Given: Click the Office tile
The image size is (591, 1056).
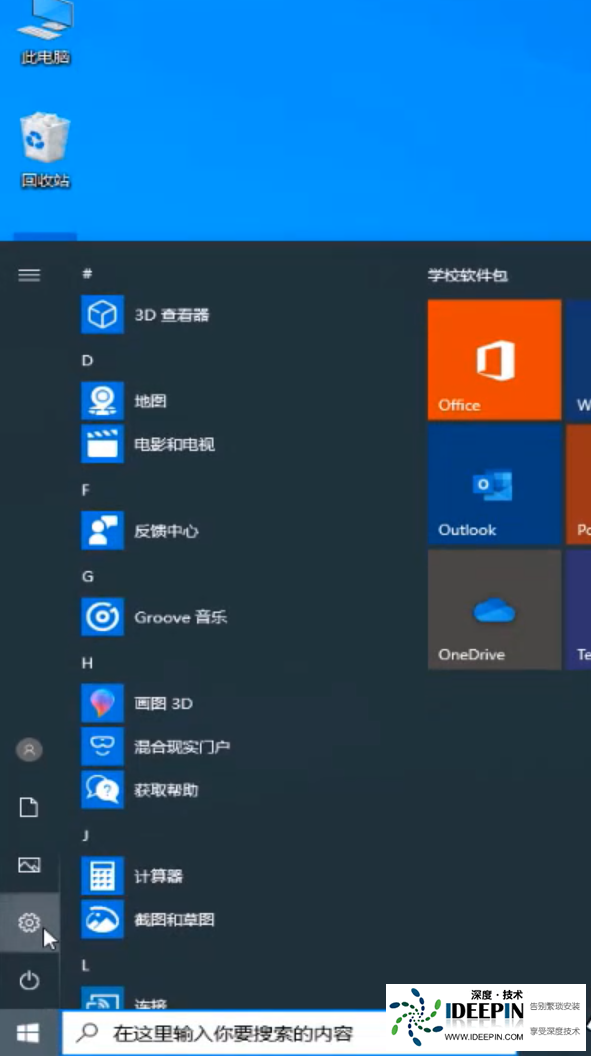Looking at the screenshot, I should 495,360.
